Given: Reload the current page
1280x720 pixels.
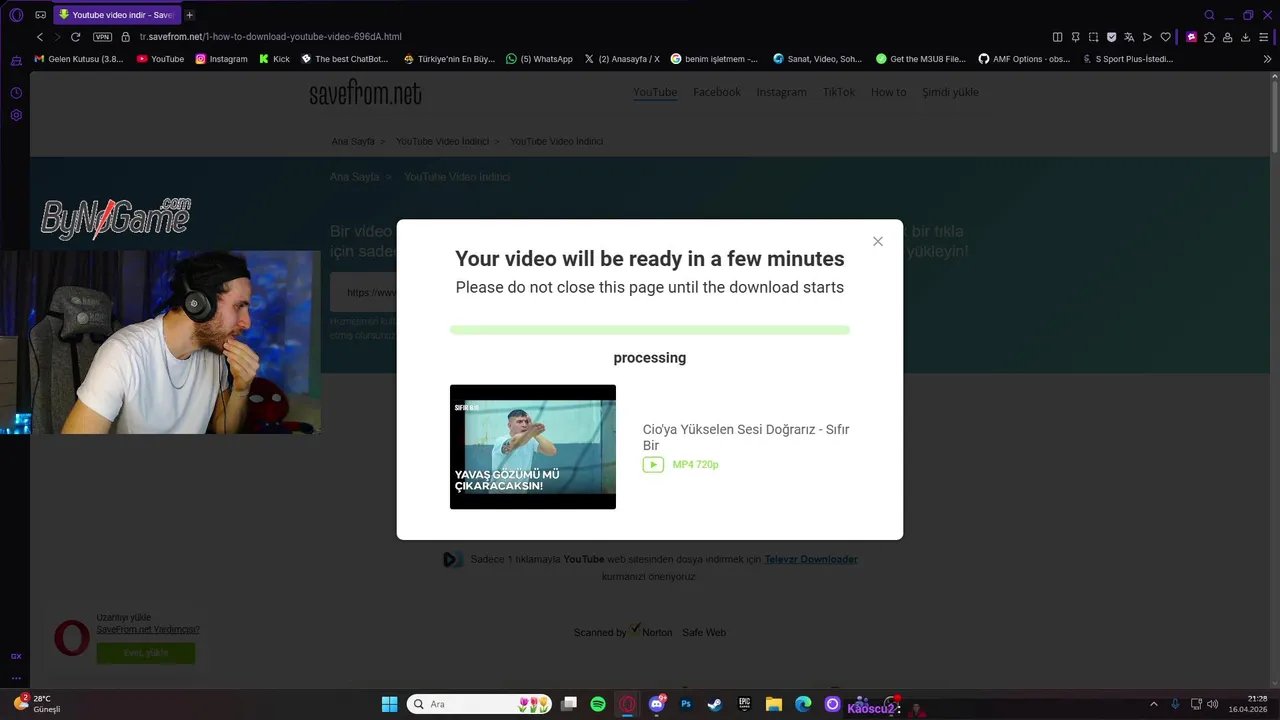Looking at the screenshot, I should 75,37.
